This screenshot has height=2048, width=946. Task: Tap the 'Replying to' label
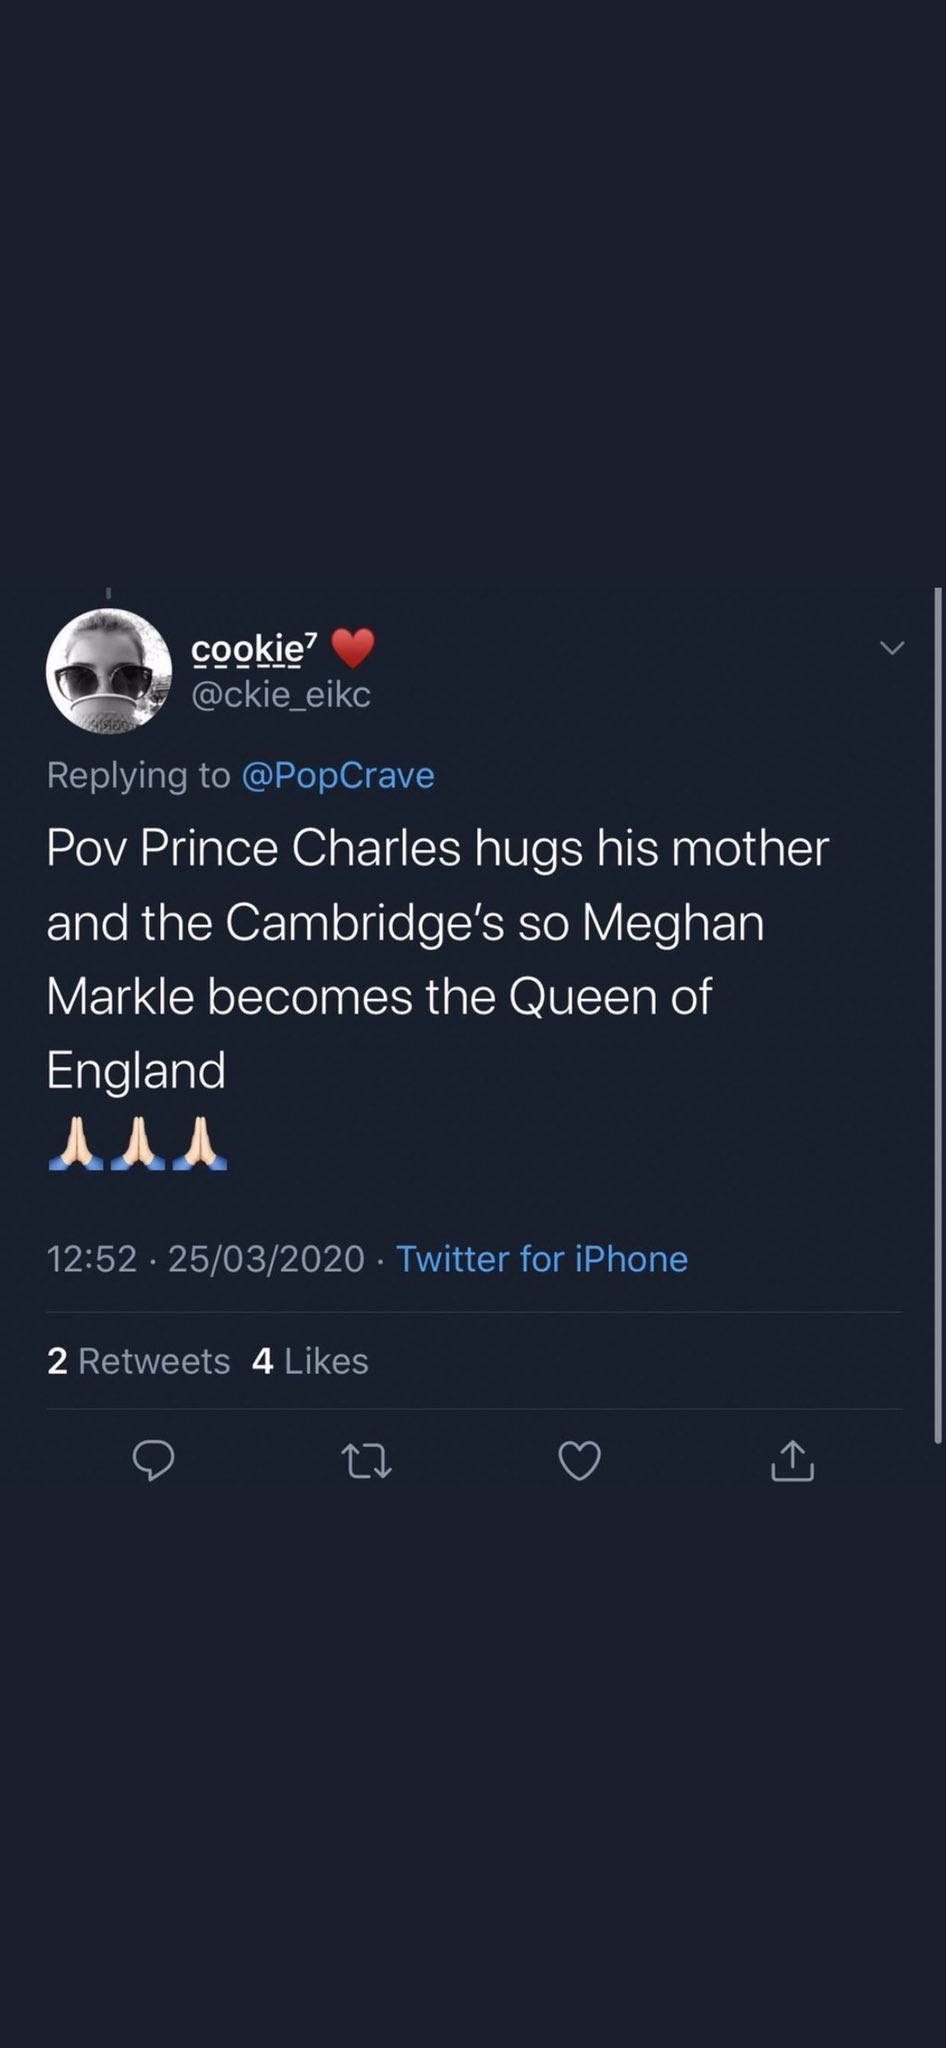click(138, 776)
